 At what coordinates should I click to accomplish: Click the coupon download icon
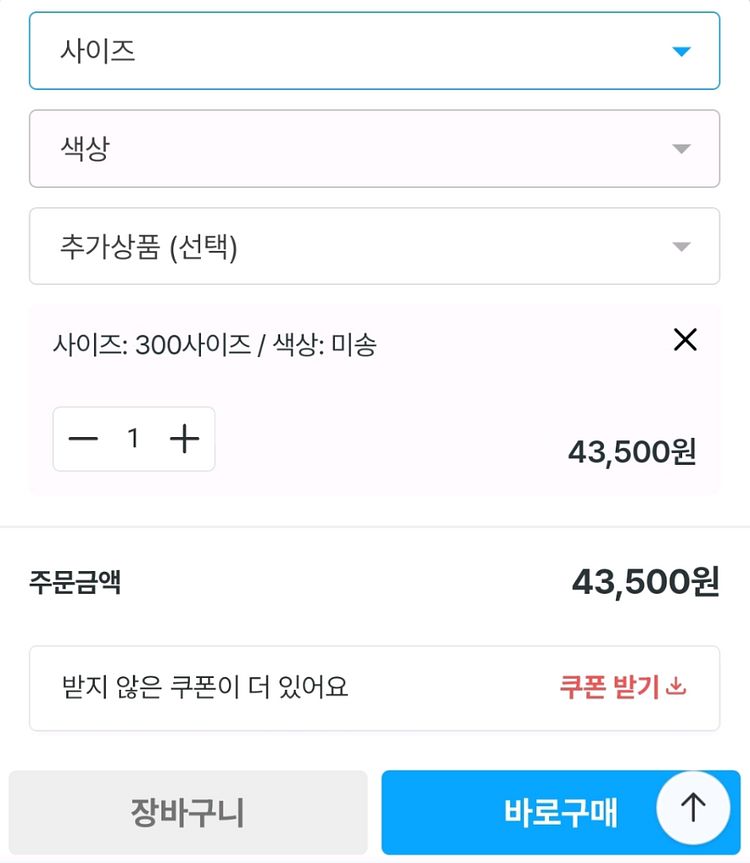click(x=677, y=687)
